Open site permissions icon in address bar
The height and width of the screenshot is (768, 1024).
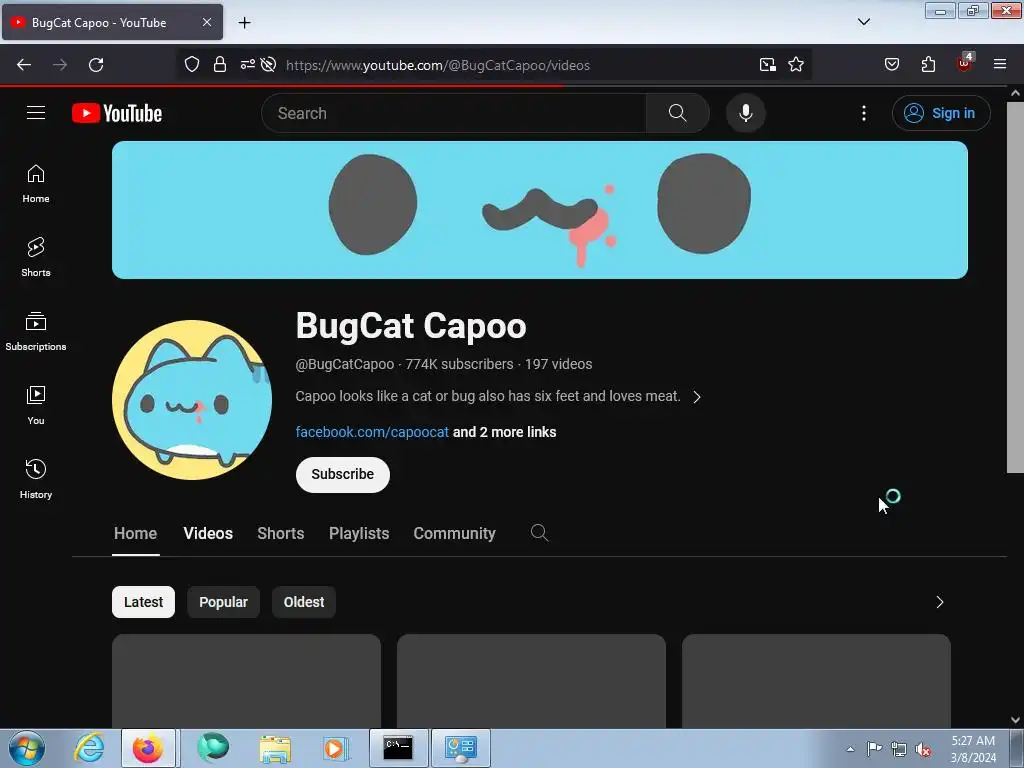(248, 65)
